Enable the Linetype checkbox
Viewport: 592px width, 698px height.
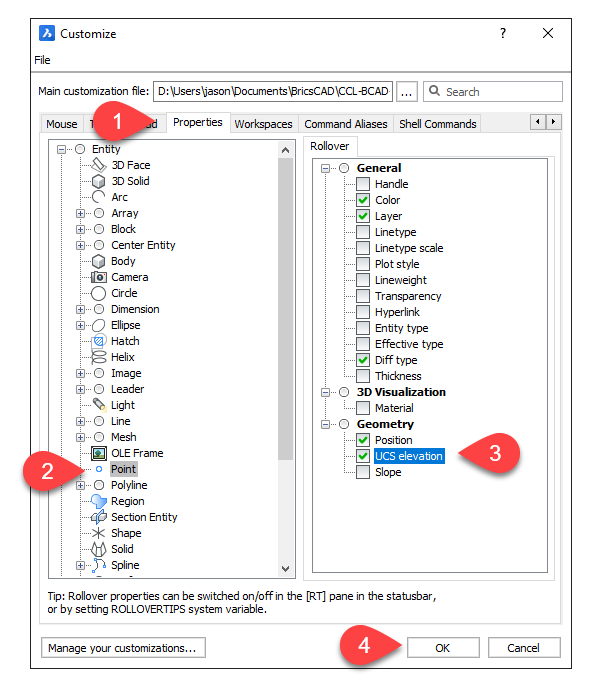point(363,232)
